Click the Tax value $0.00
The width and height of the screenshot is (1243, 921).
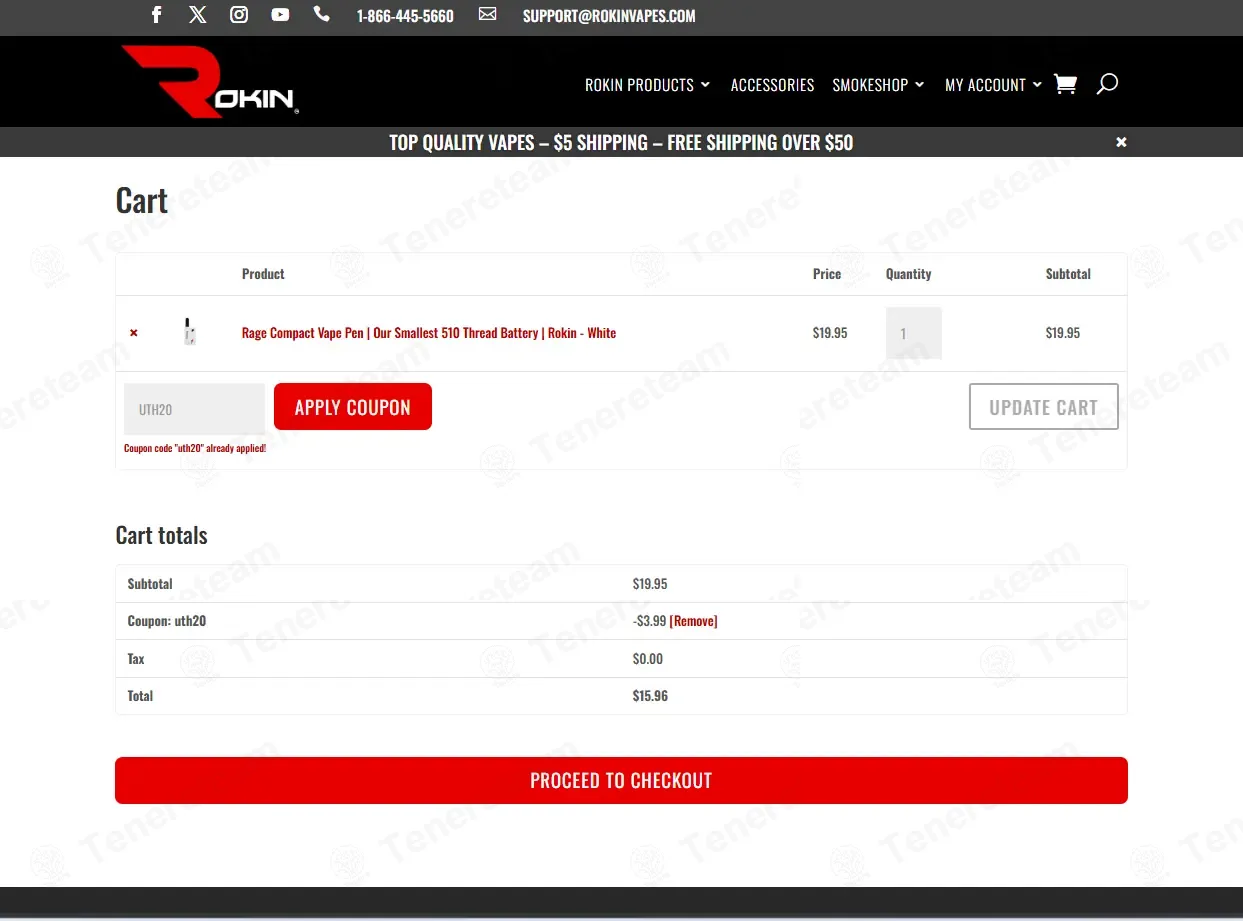pos(647,659)
